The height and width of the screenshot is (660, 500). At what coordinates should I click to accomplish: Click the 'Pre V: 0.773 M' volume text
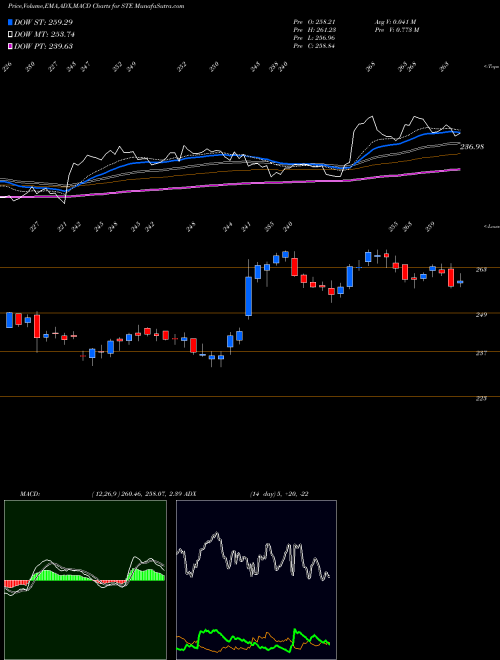pyautogui.click(x=396, y=30)
